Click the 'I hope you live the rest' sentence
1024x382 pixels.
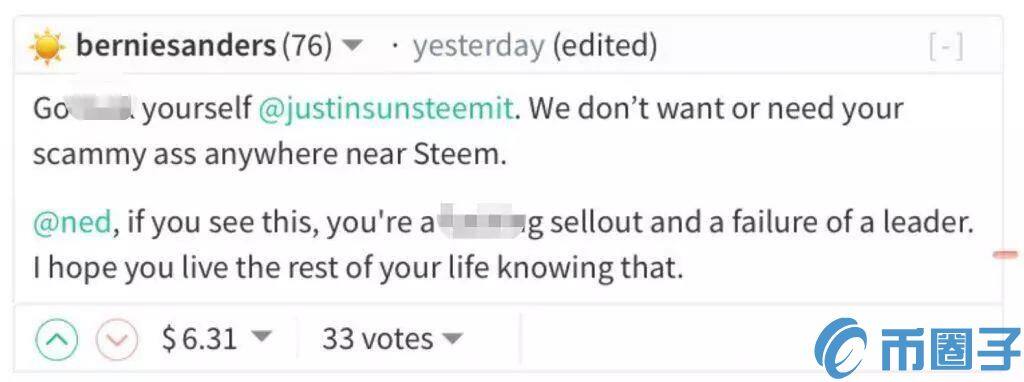click(x=358, y=268)
